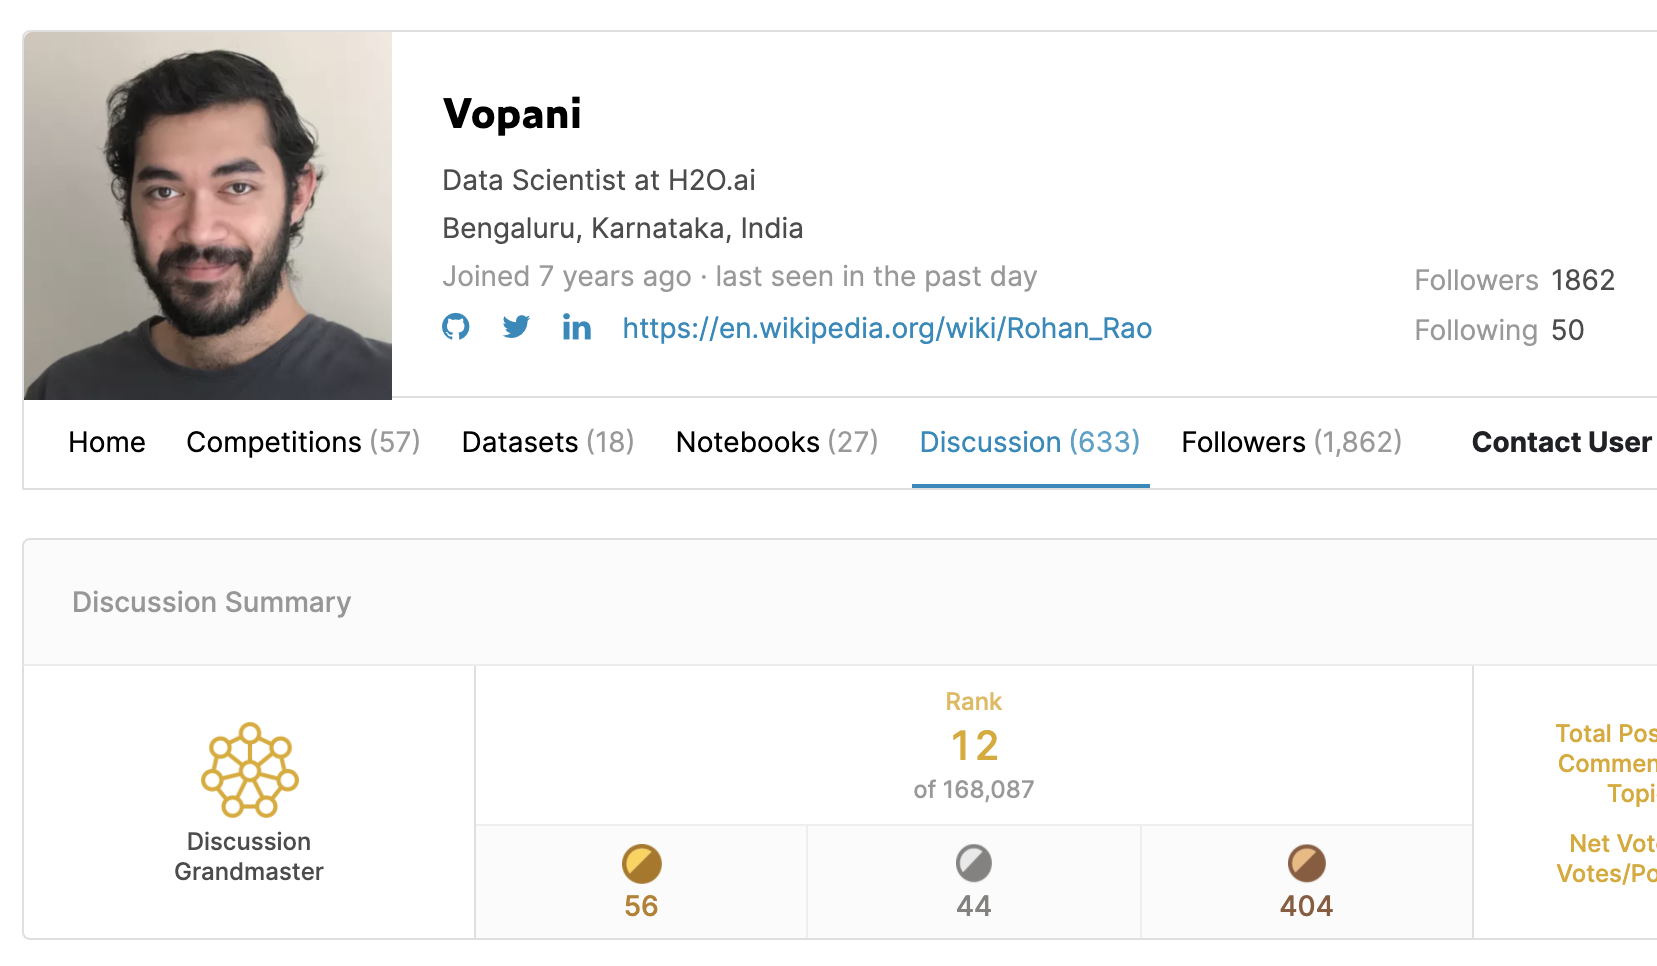Click the silver medal icon
This screenshot has width=1657, height=966.
[974, 863]
